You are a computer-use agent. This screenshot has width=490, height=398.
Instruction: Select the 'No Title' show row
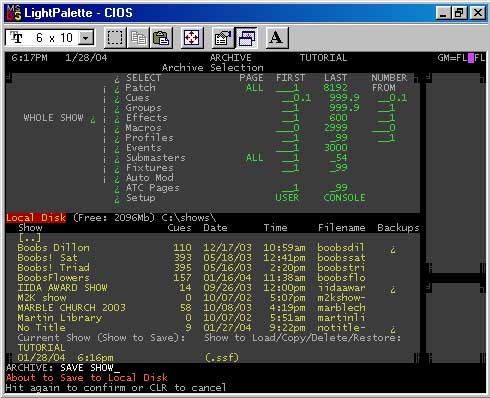(x=212, y=328)
